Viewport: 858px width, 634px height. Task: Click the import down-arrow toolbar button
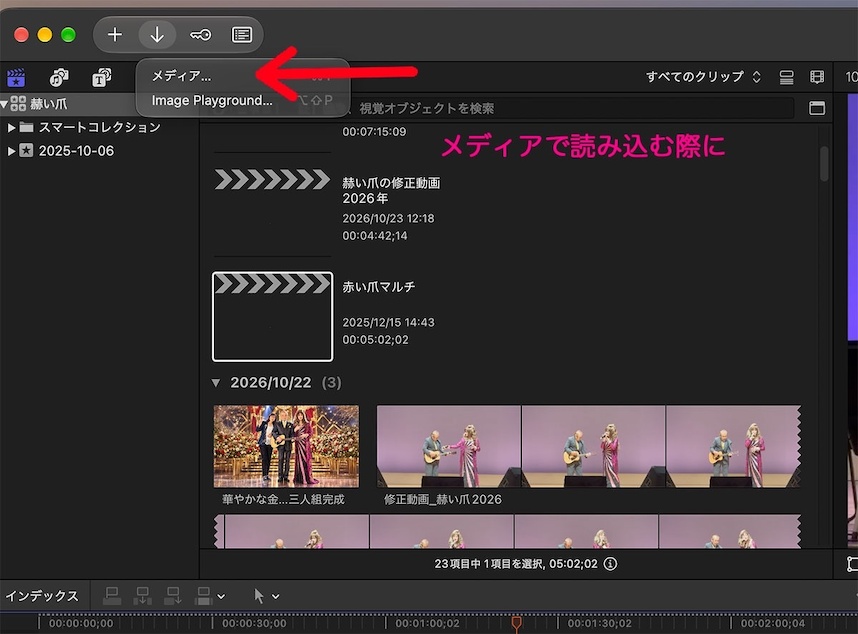pos(157,35)
